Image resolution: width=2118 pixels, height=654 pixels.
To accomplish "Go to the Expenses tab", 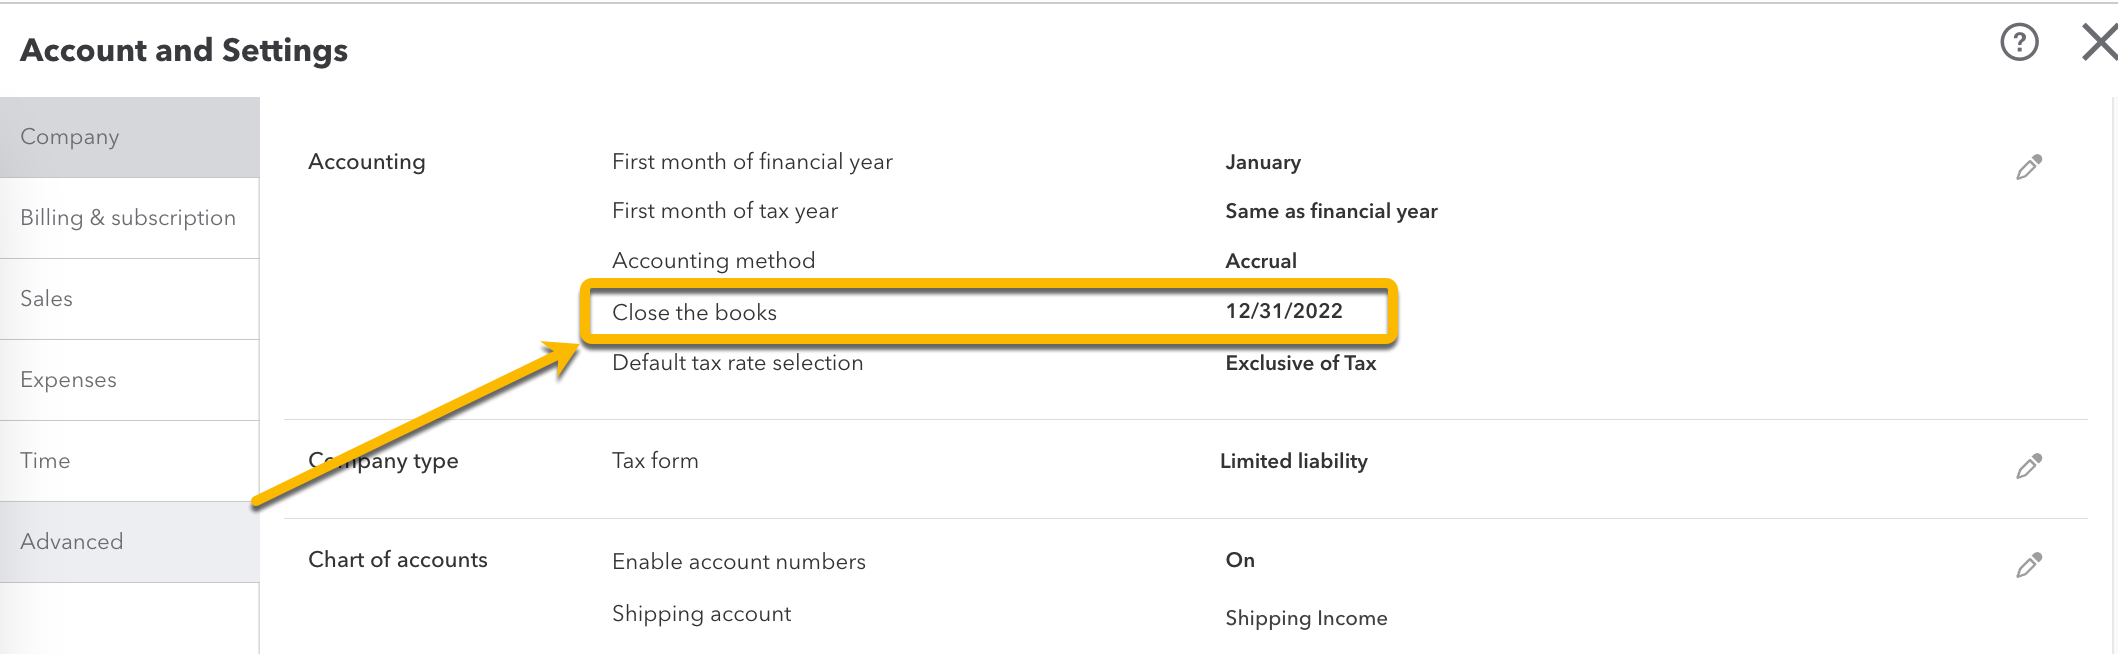I will click(x=129, y=380).
